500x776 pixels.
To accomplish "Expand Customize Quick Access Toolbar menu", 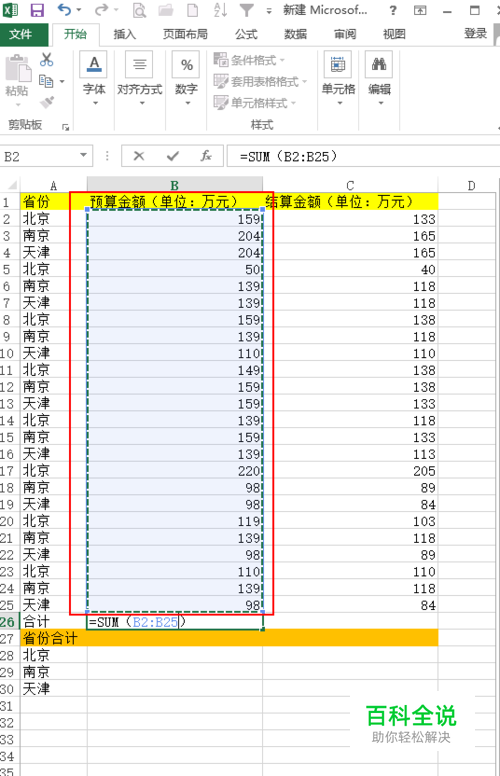I will click(x=269, y=10).
